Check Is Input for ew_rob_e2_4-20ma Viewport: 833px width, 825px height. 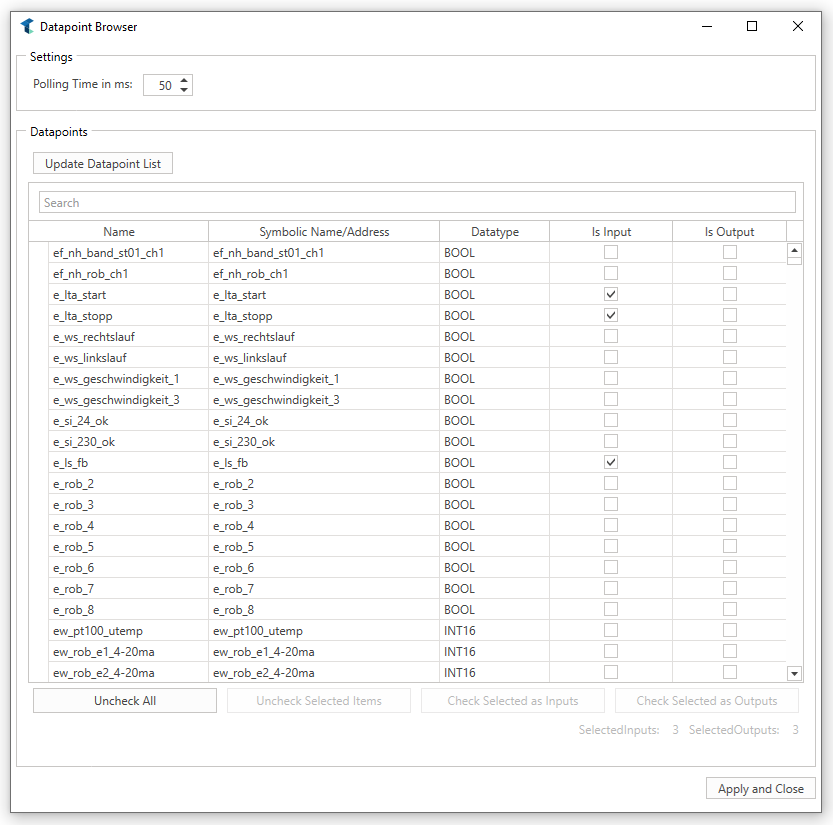click(x=611, y=672)
